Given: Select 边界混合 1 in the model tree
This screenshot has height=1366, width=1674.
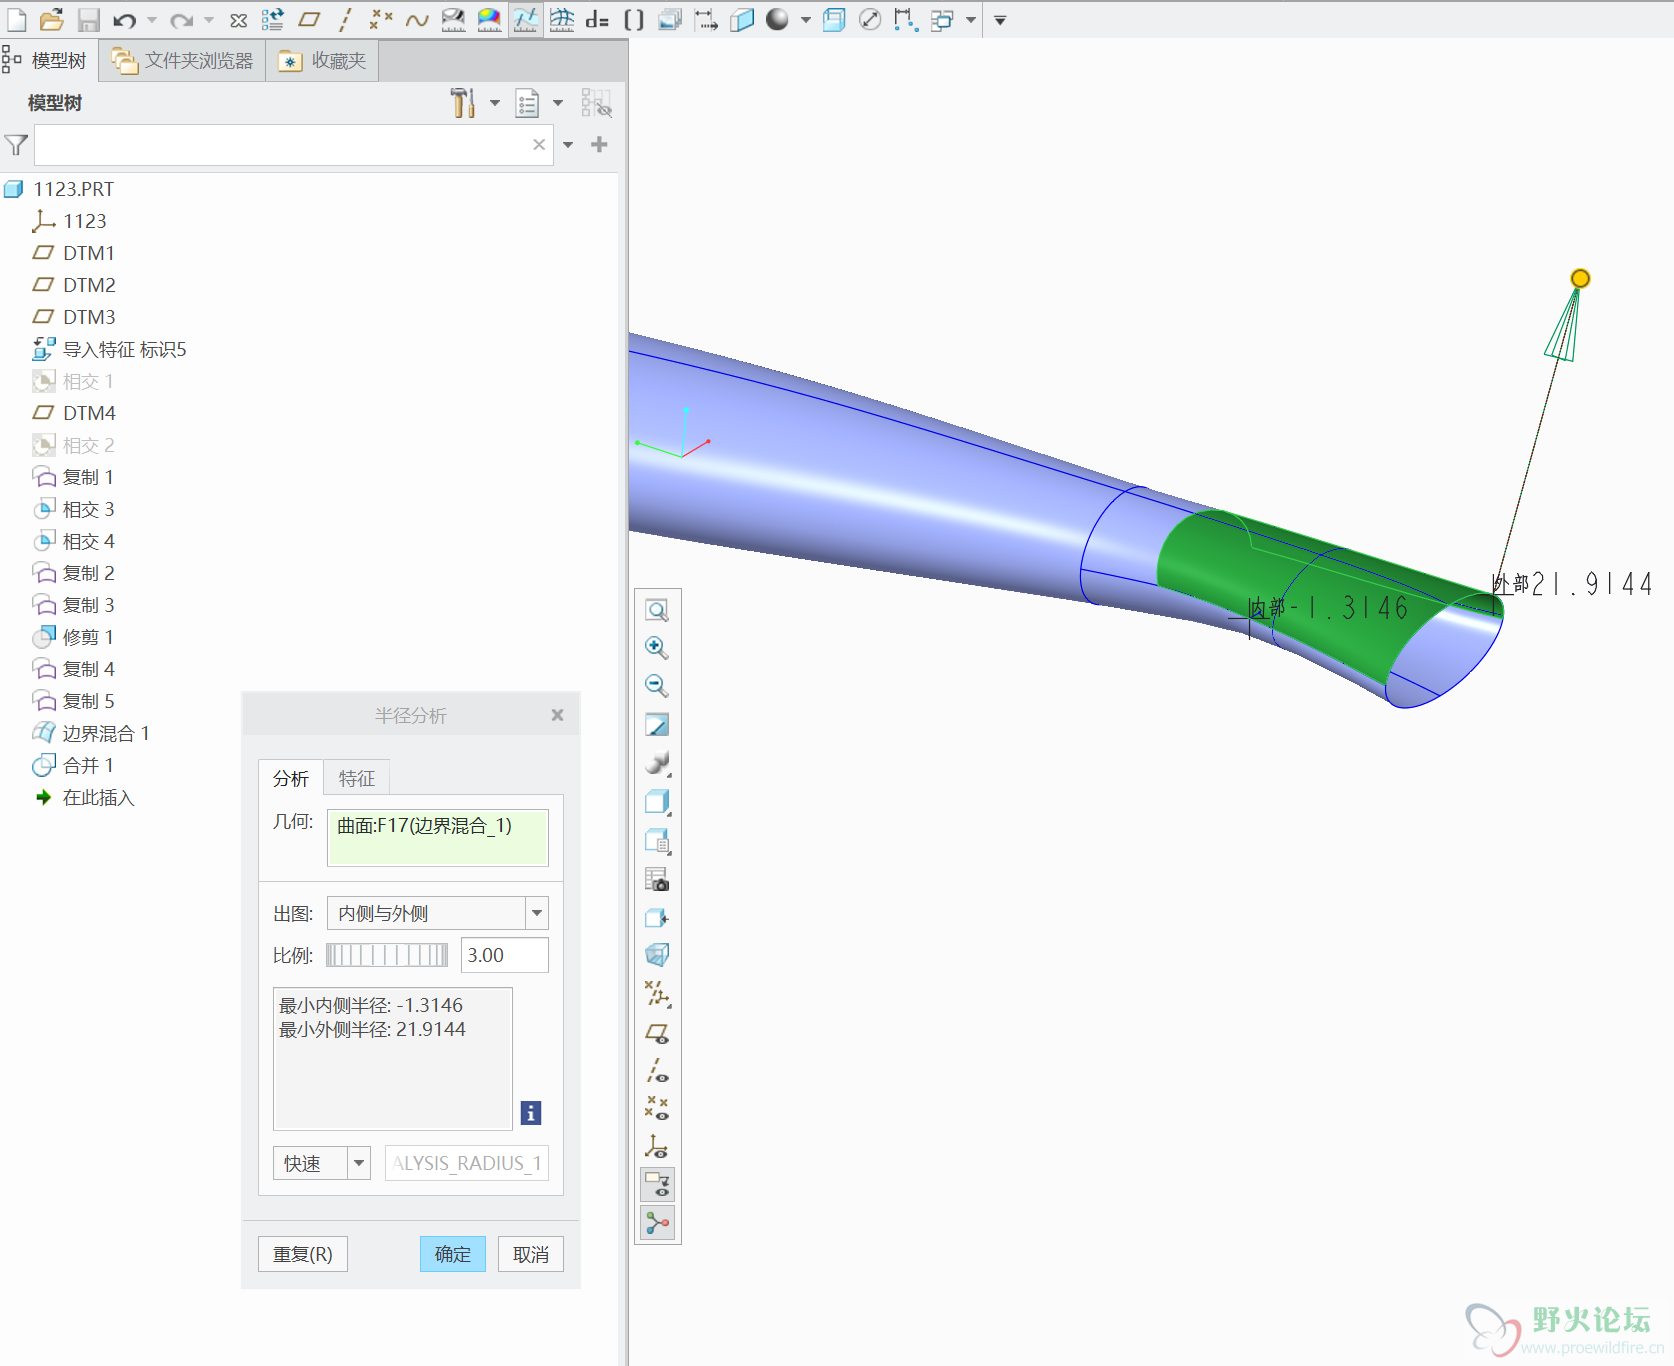Looking at the screenshot, I should tap(106, 733).
